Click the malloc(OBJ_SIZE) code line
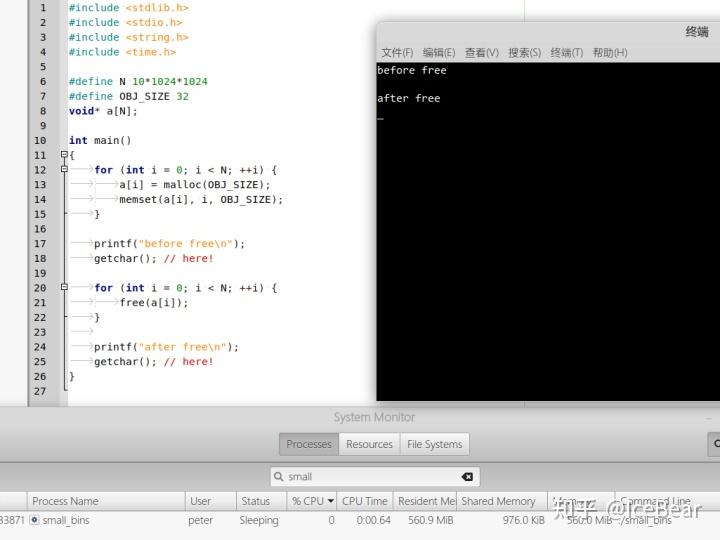The image size is (720, 540). pos(195,185)
